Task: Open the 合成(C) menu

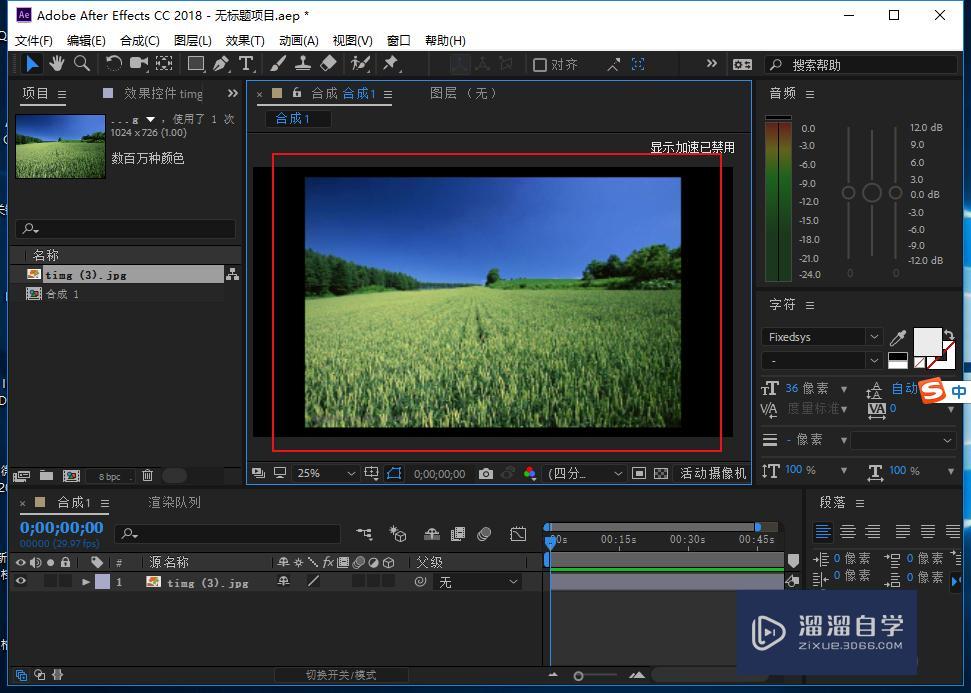Action: pos(140,41)
